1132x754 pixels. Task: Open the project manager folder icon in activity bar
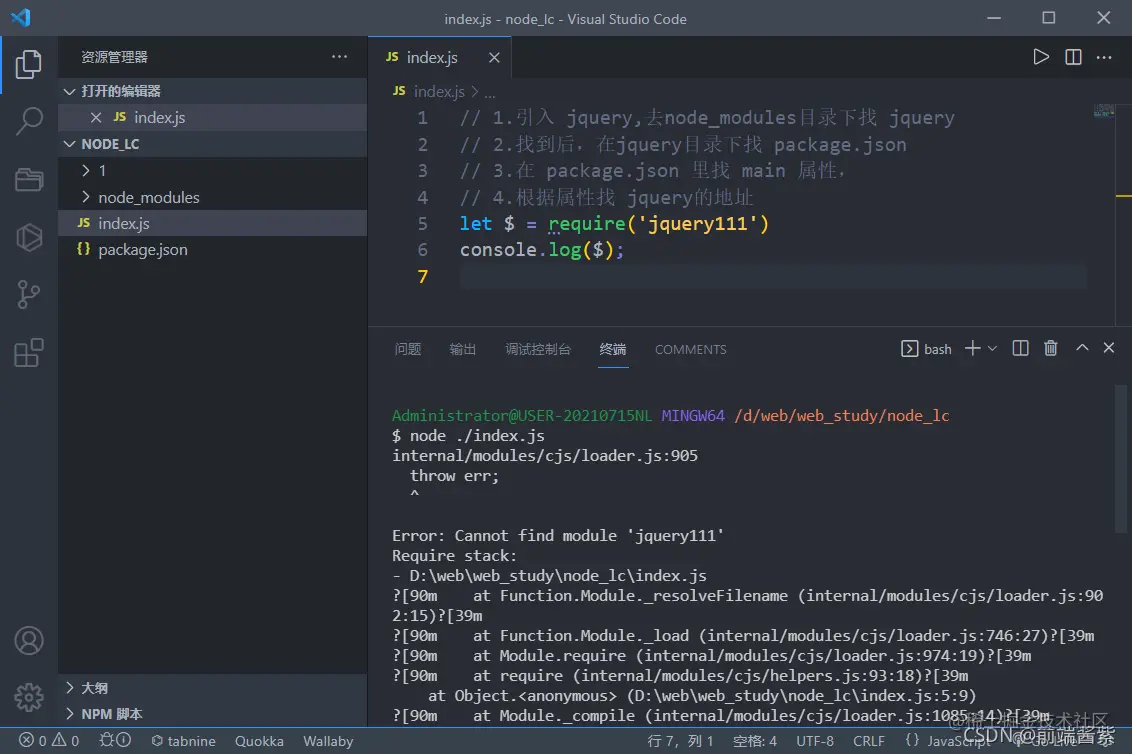pos(28,179)
